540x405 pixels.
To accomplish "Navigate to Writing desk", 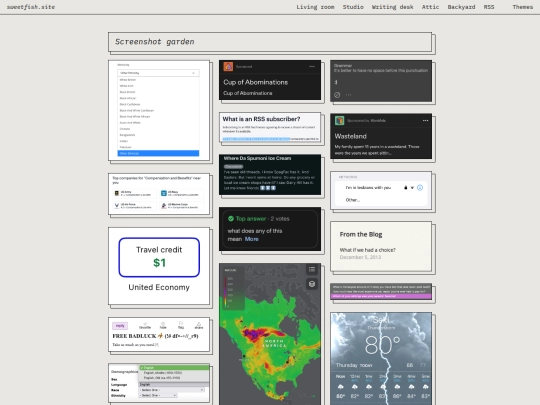I will pyautogui.click(x=393, y=7).
